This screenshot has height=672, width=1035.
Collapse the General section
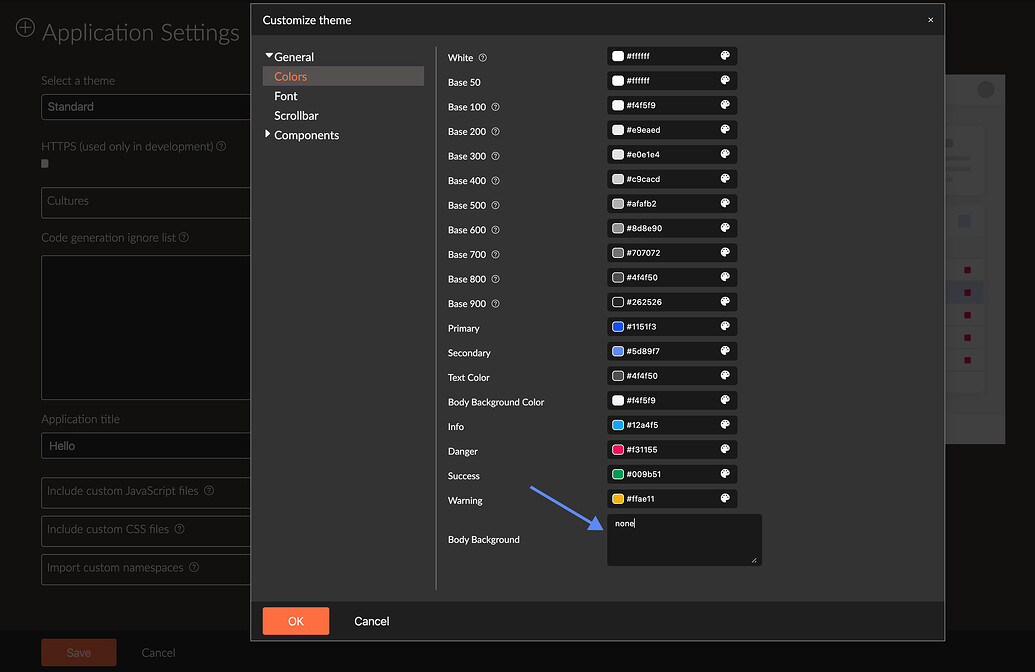tap(269, 56)
